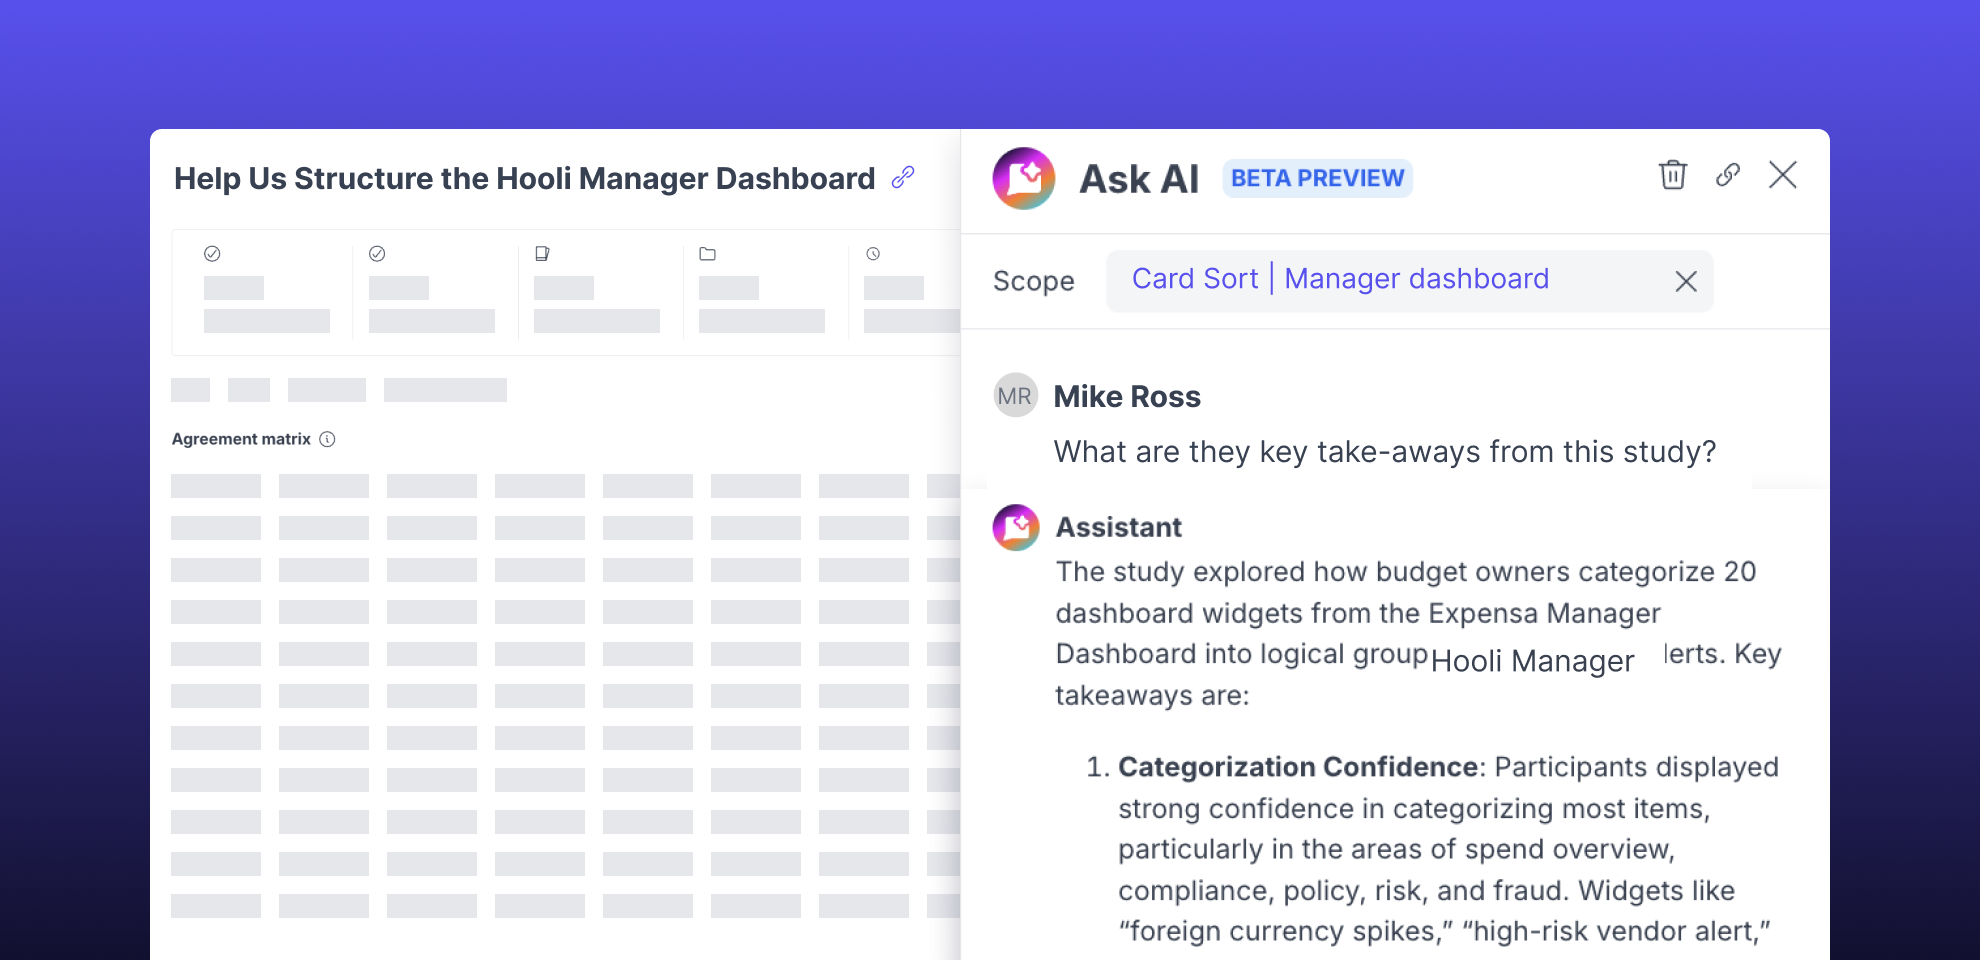
Task: Click the folder stat icon
Action: [707, 254]
